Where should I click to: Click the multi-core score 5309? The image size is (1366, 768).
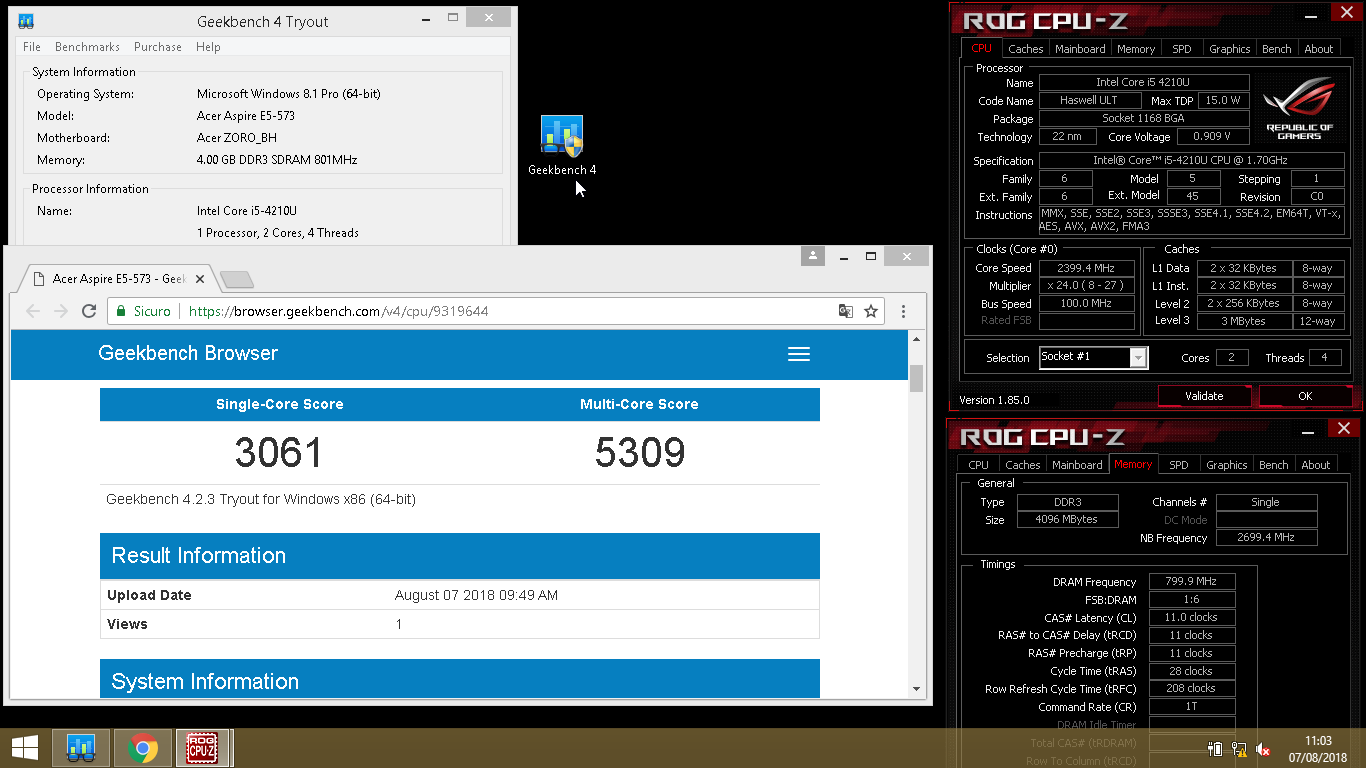tap(640, 453)
